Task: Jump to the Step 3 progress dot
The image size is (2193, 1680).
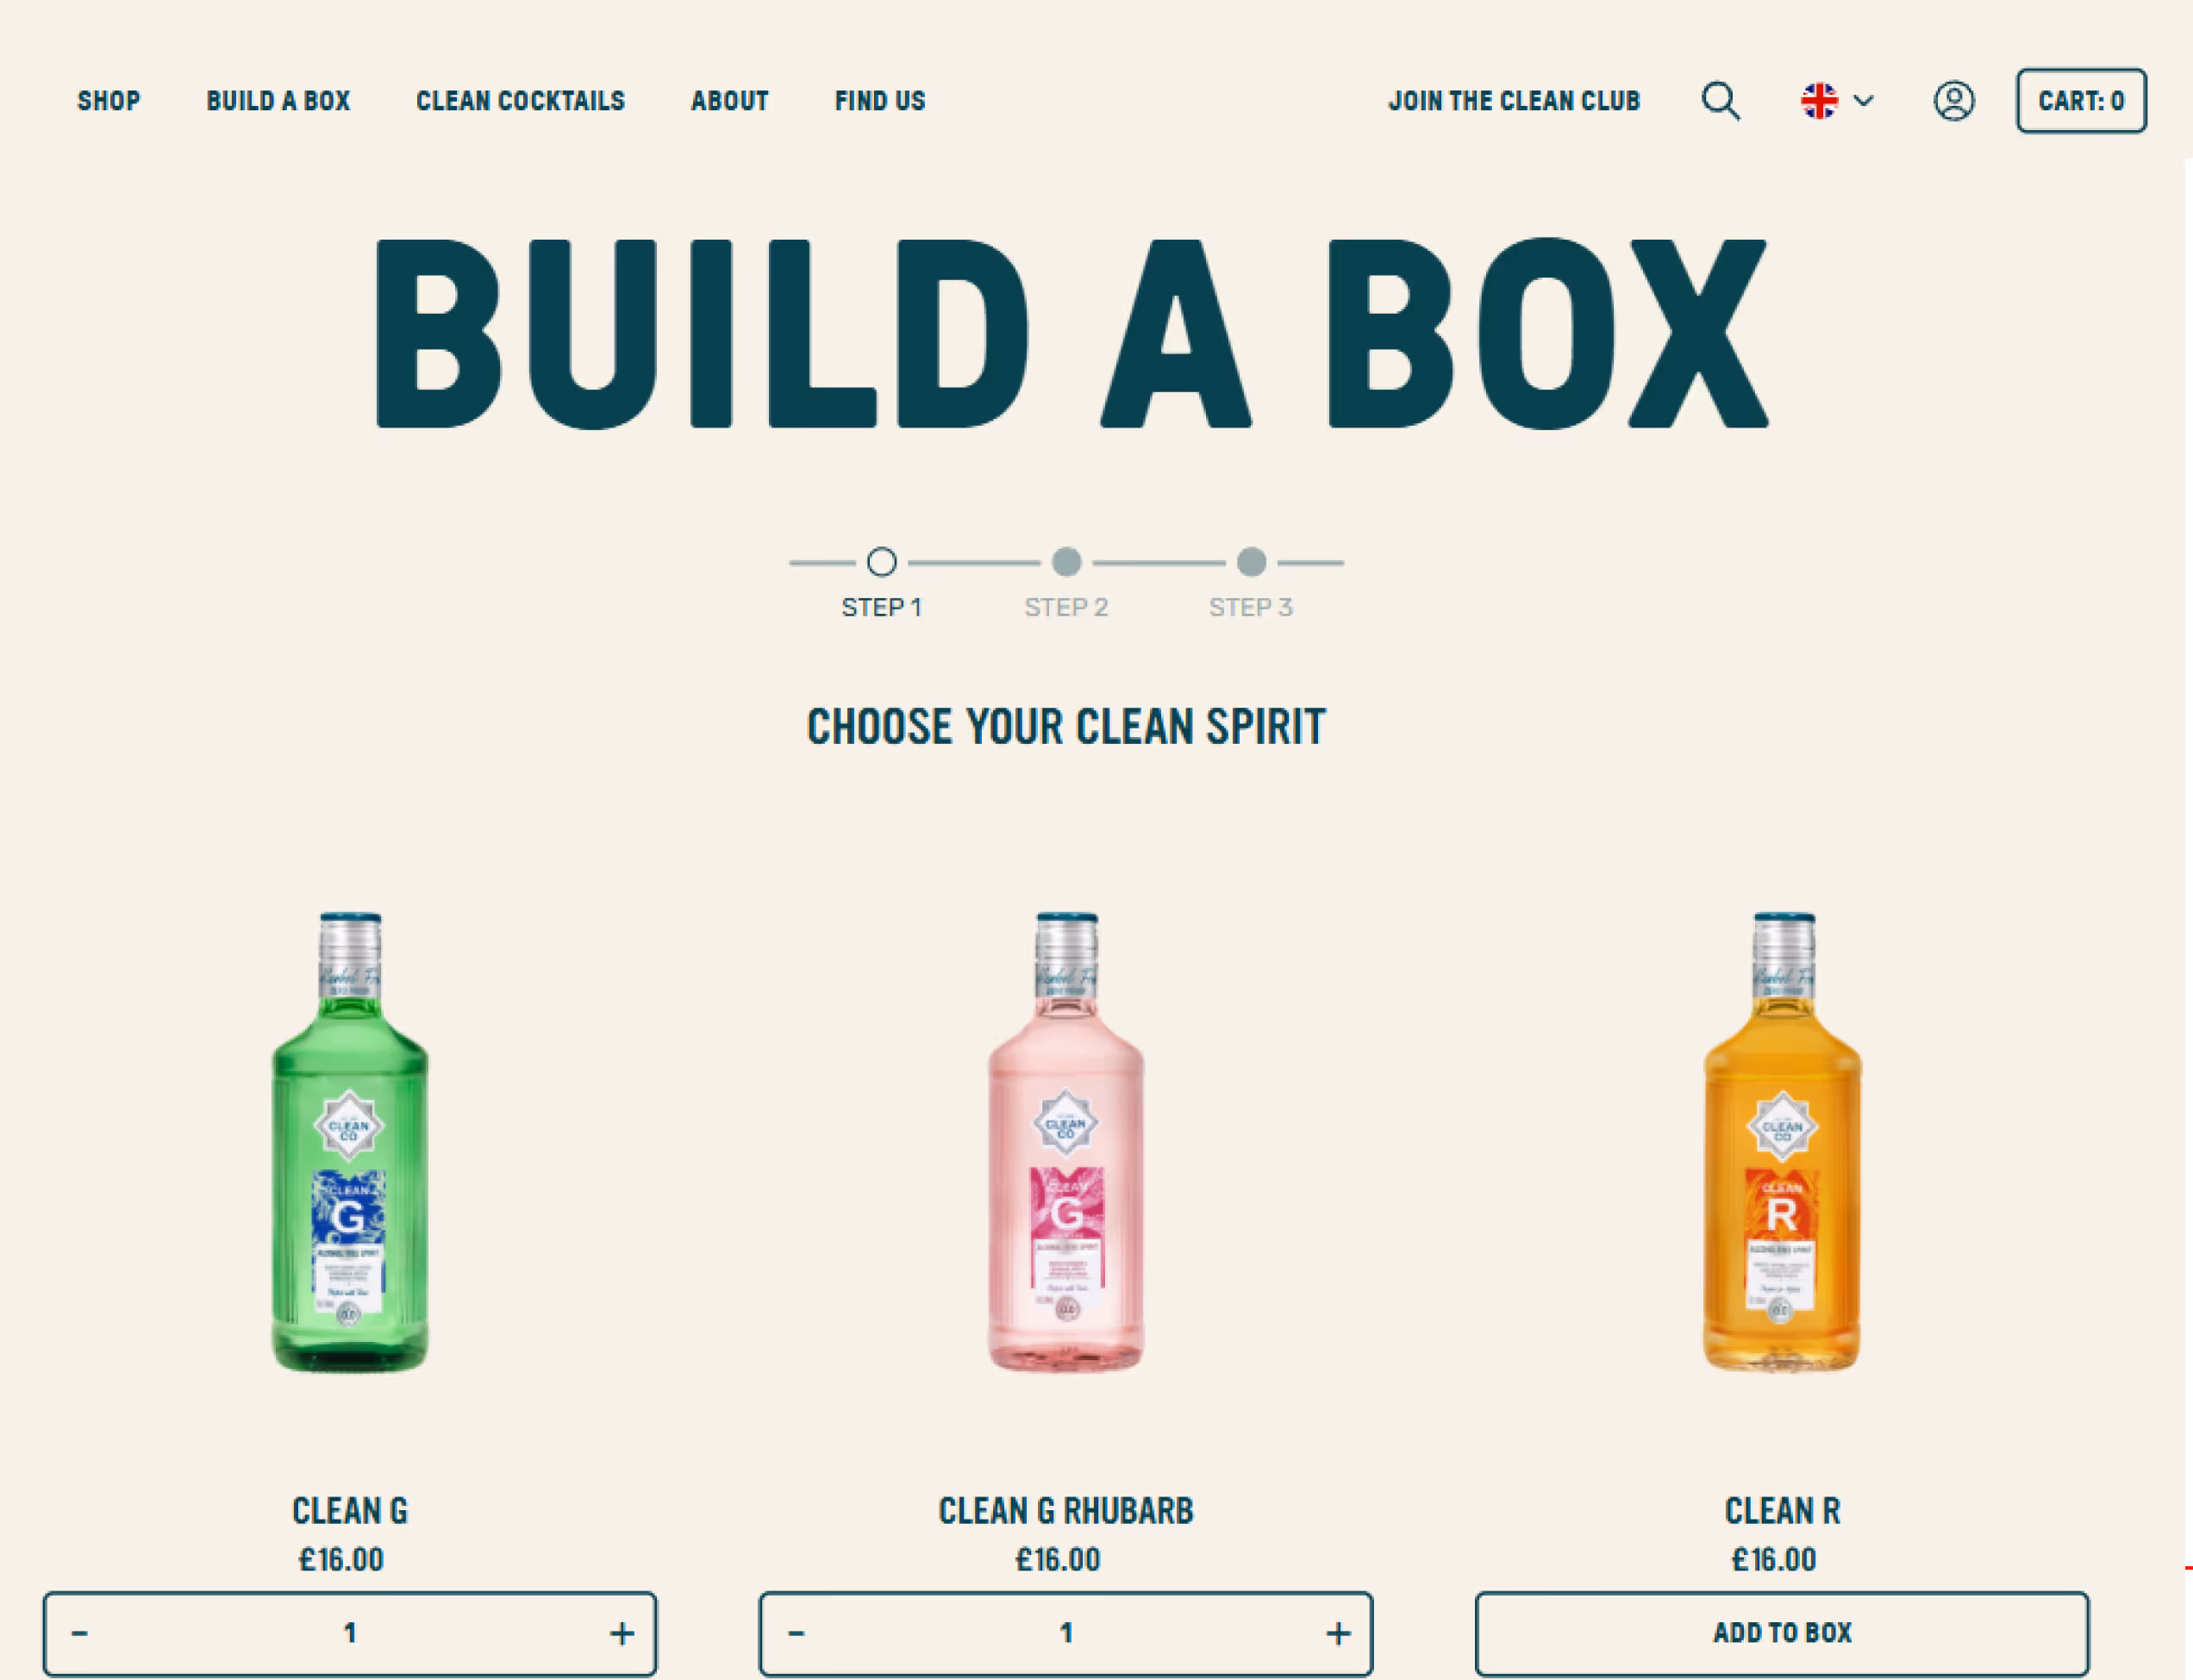Action: click(1251, 562)
